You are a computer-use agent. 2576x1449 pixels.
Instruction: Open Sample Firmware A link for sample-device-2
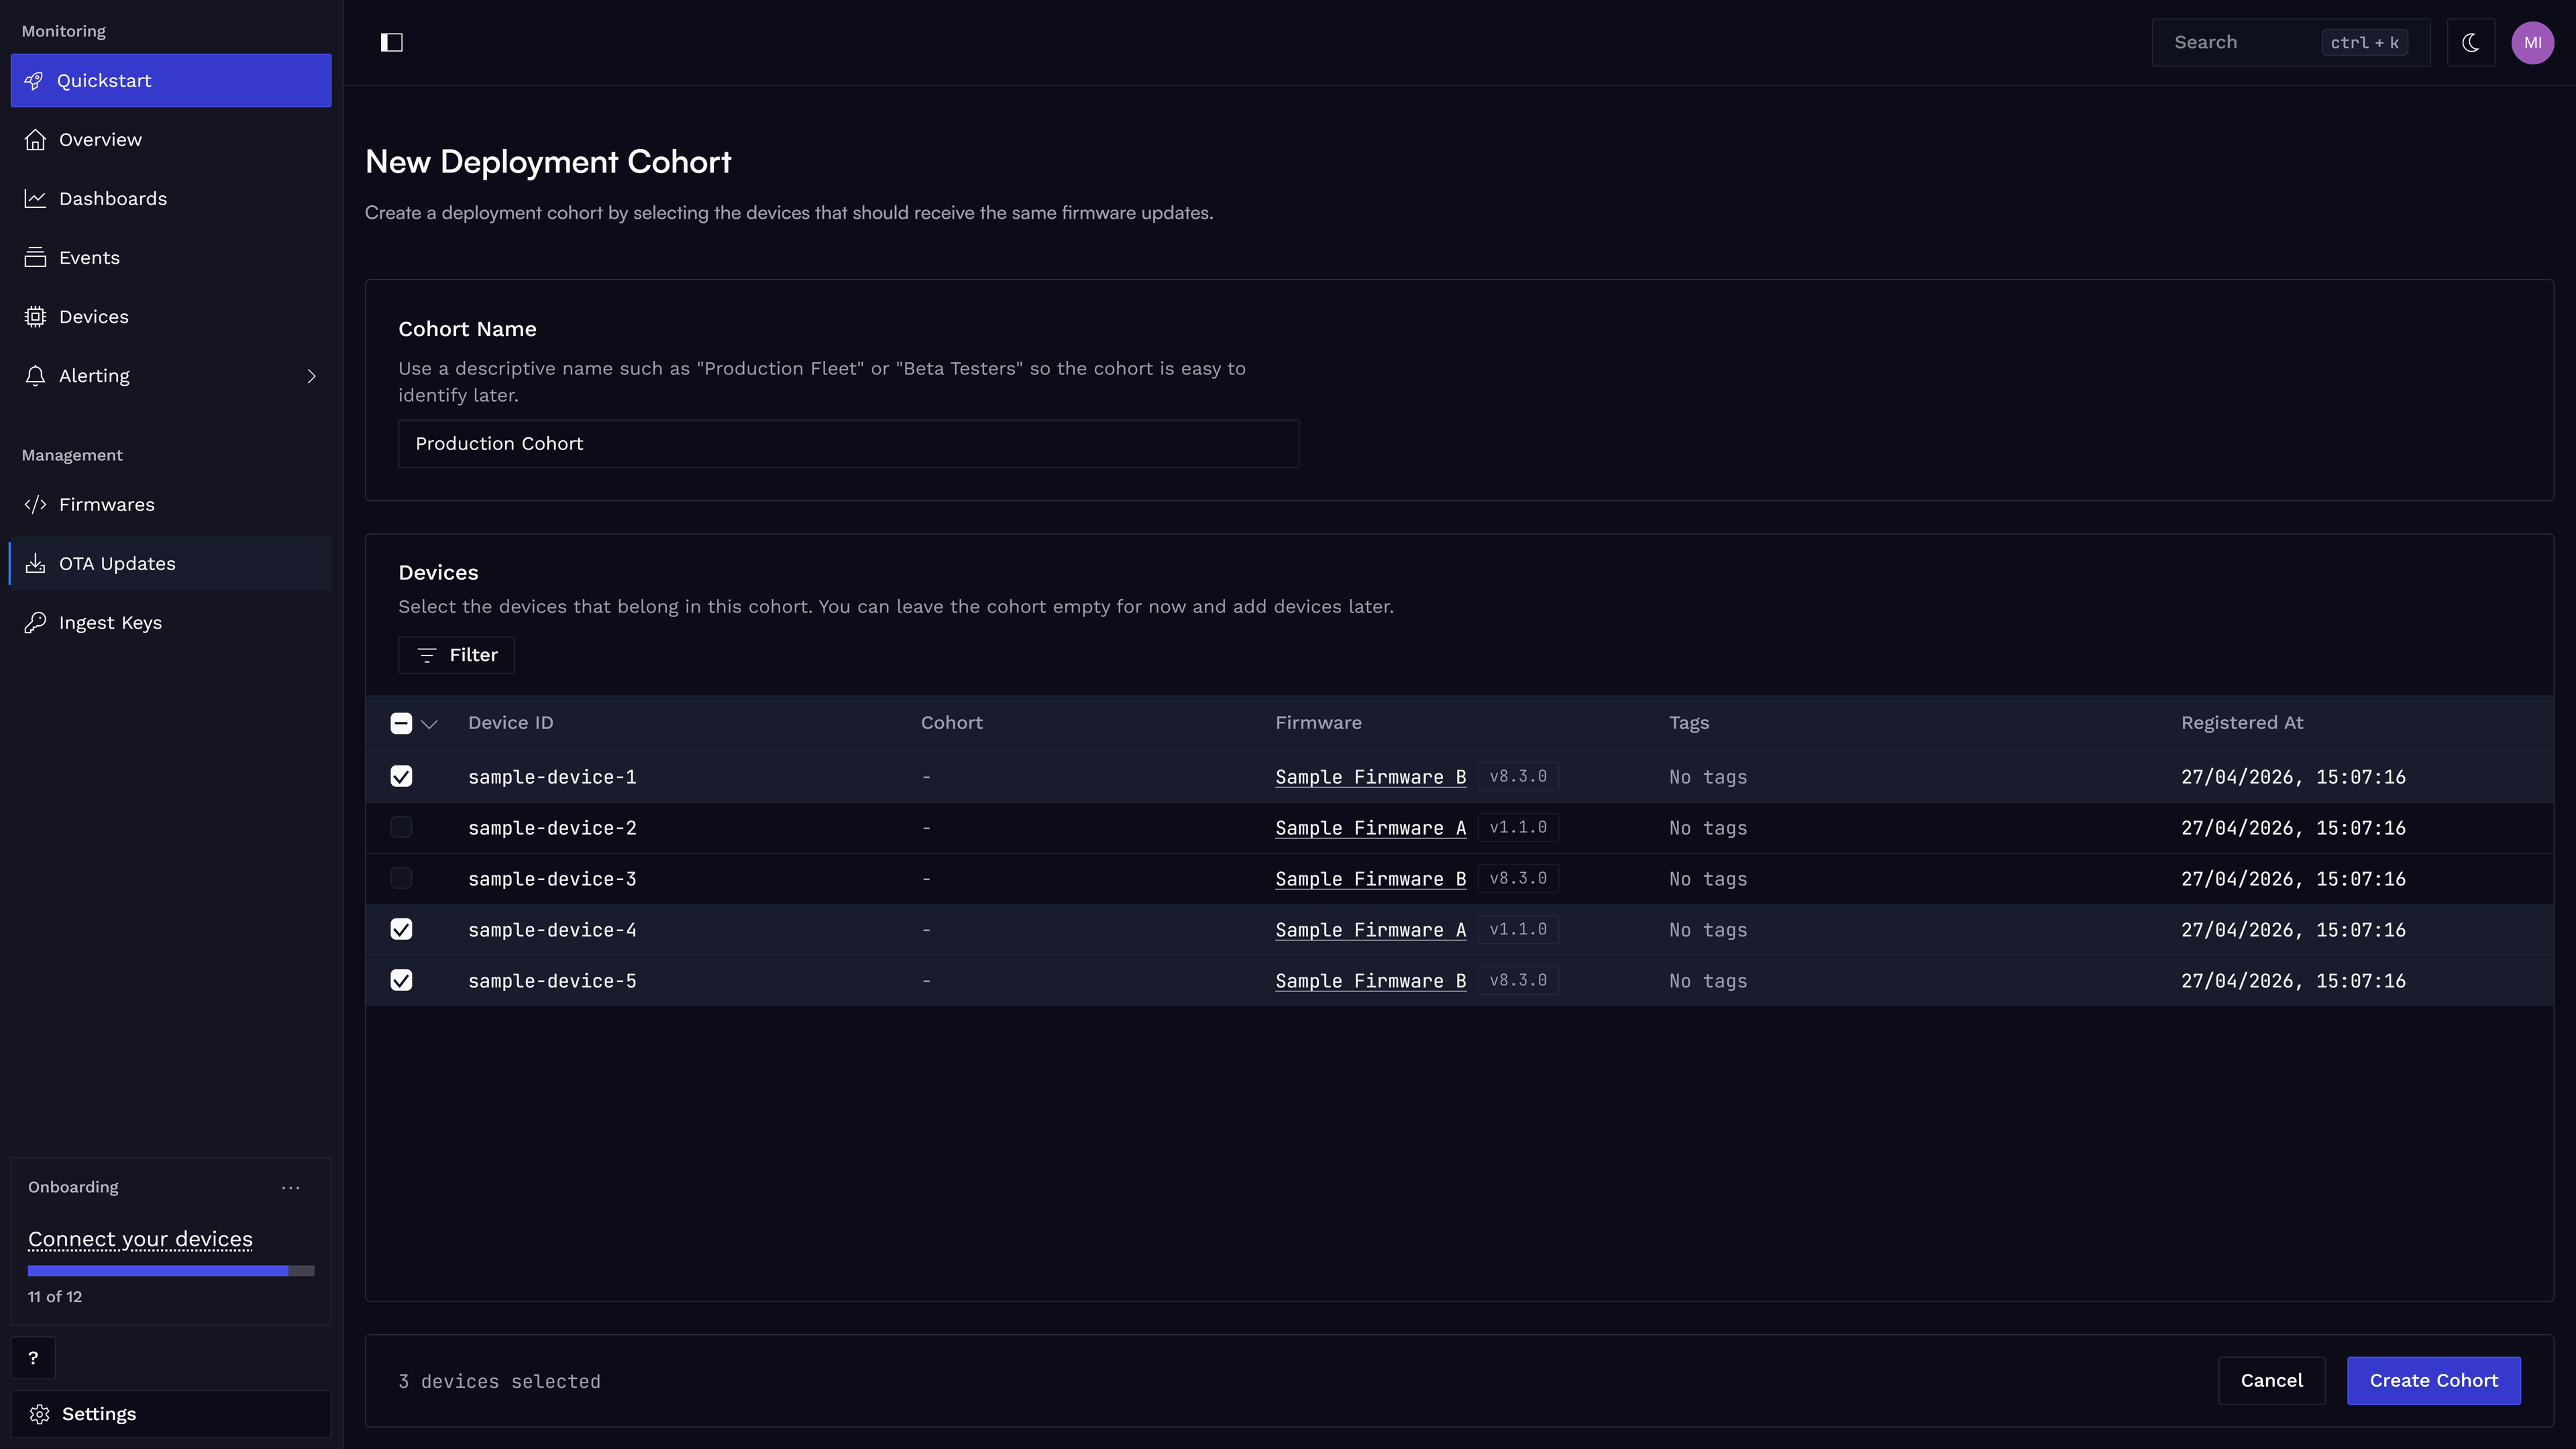tap(1370, 828)
